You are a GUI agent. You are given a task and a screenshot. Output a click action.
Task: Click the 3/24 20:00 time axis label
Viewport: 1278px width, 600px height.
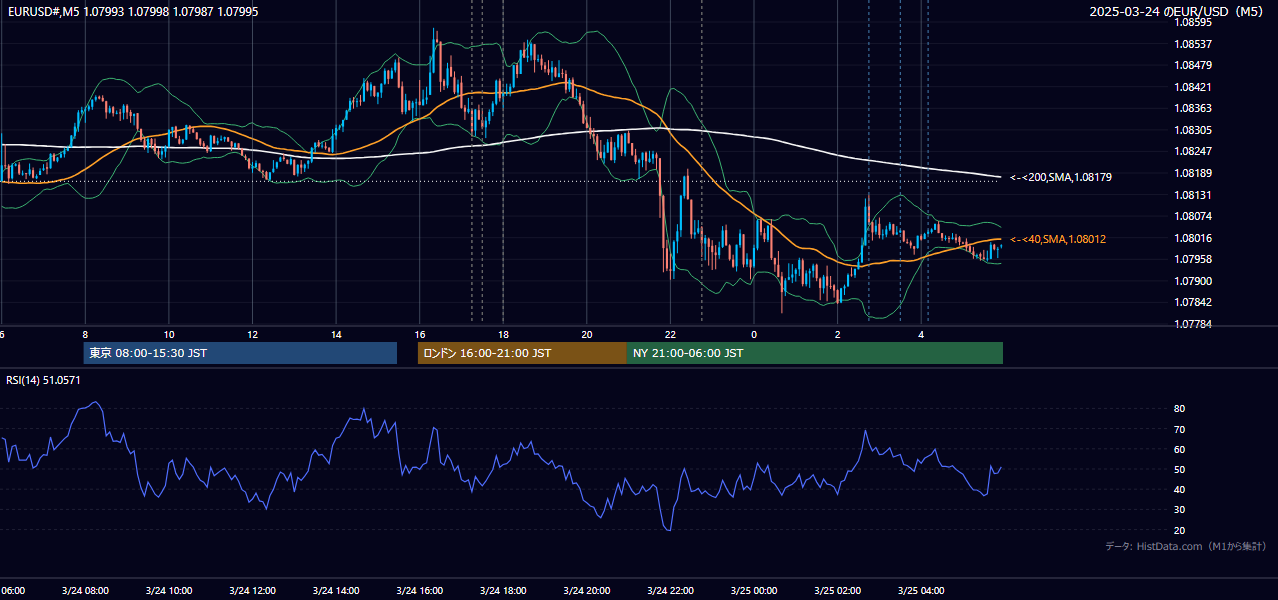tap(587, 590)
